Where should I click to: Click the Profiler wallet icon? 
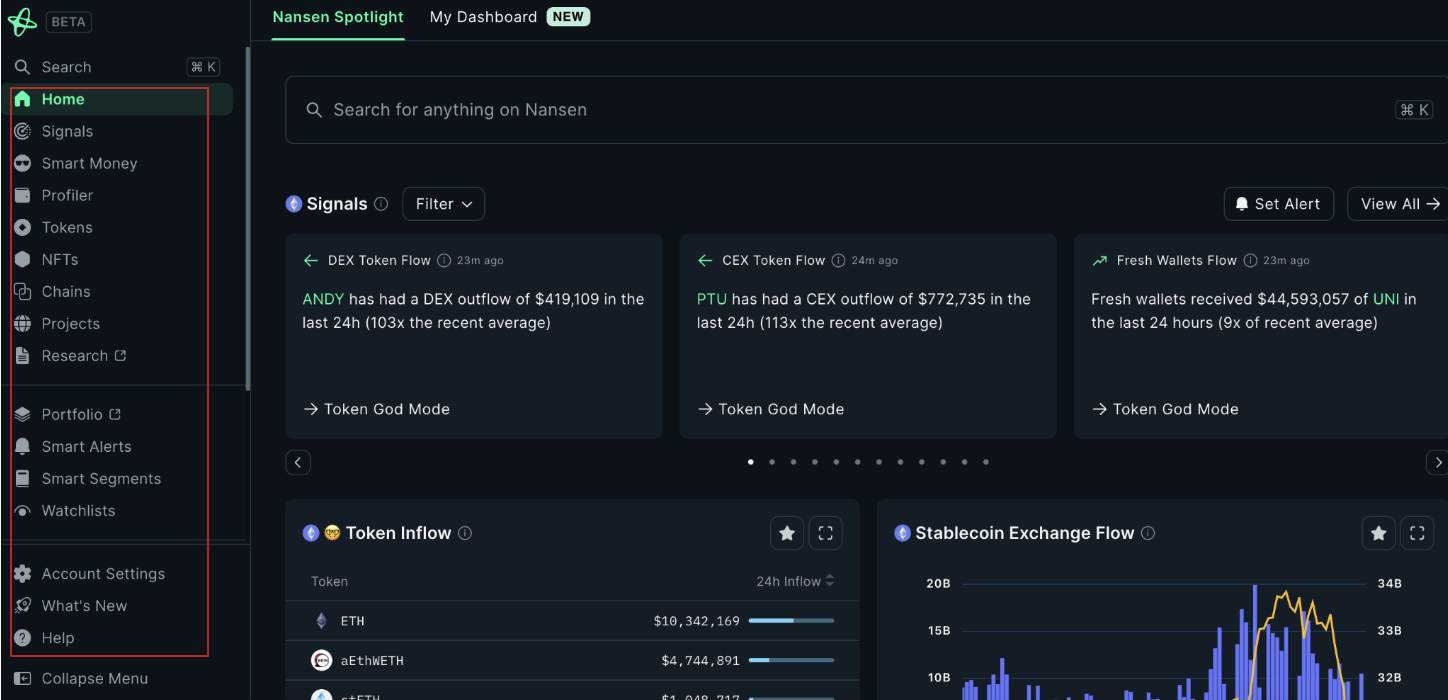23,195
